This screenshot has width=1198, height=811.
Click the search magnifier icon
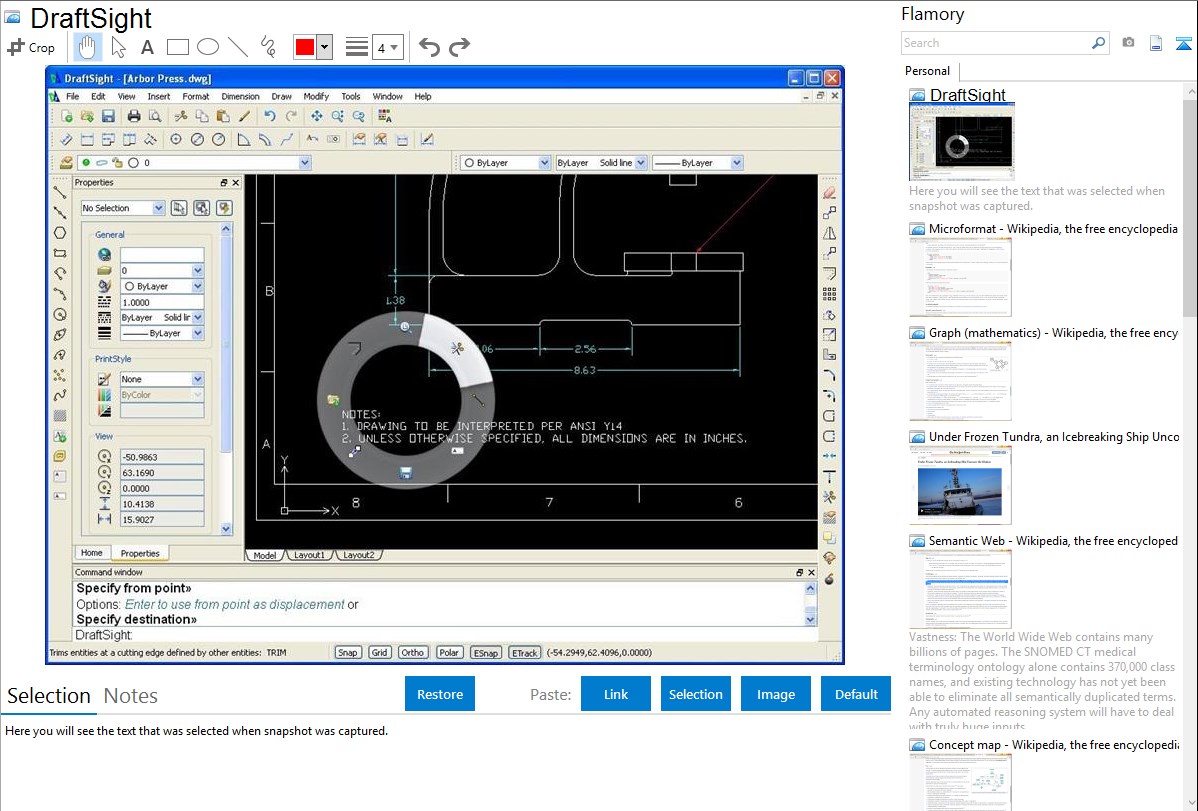(x=1098, y=43)
